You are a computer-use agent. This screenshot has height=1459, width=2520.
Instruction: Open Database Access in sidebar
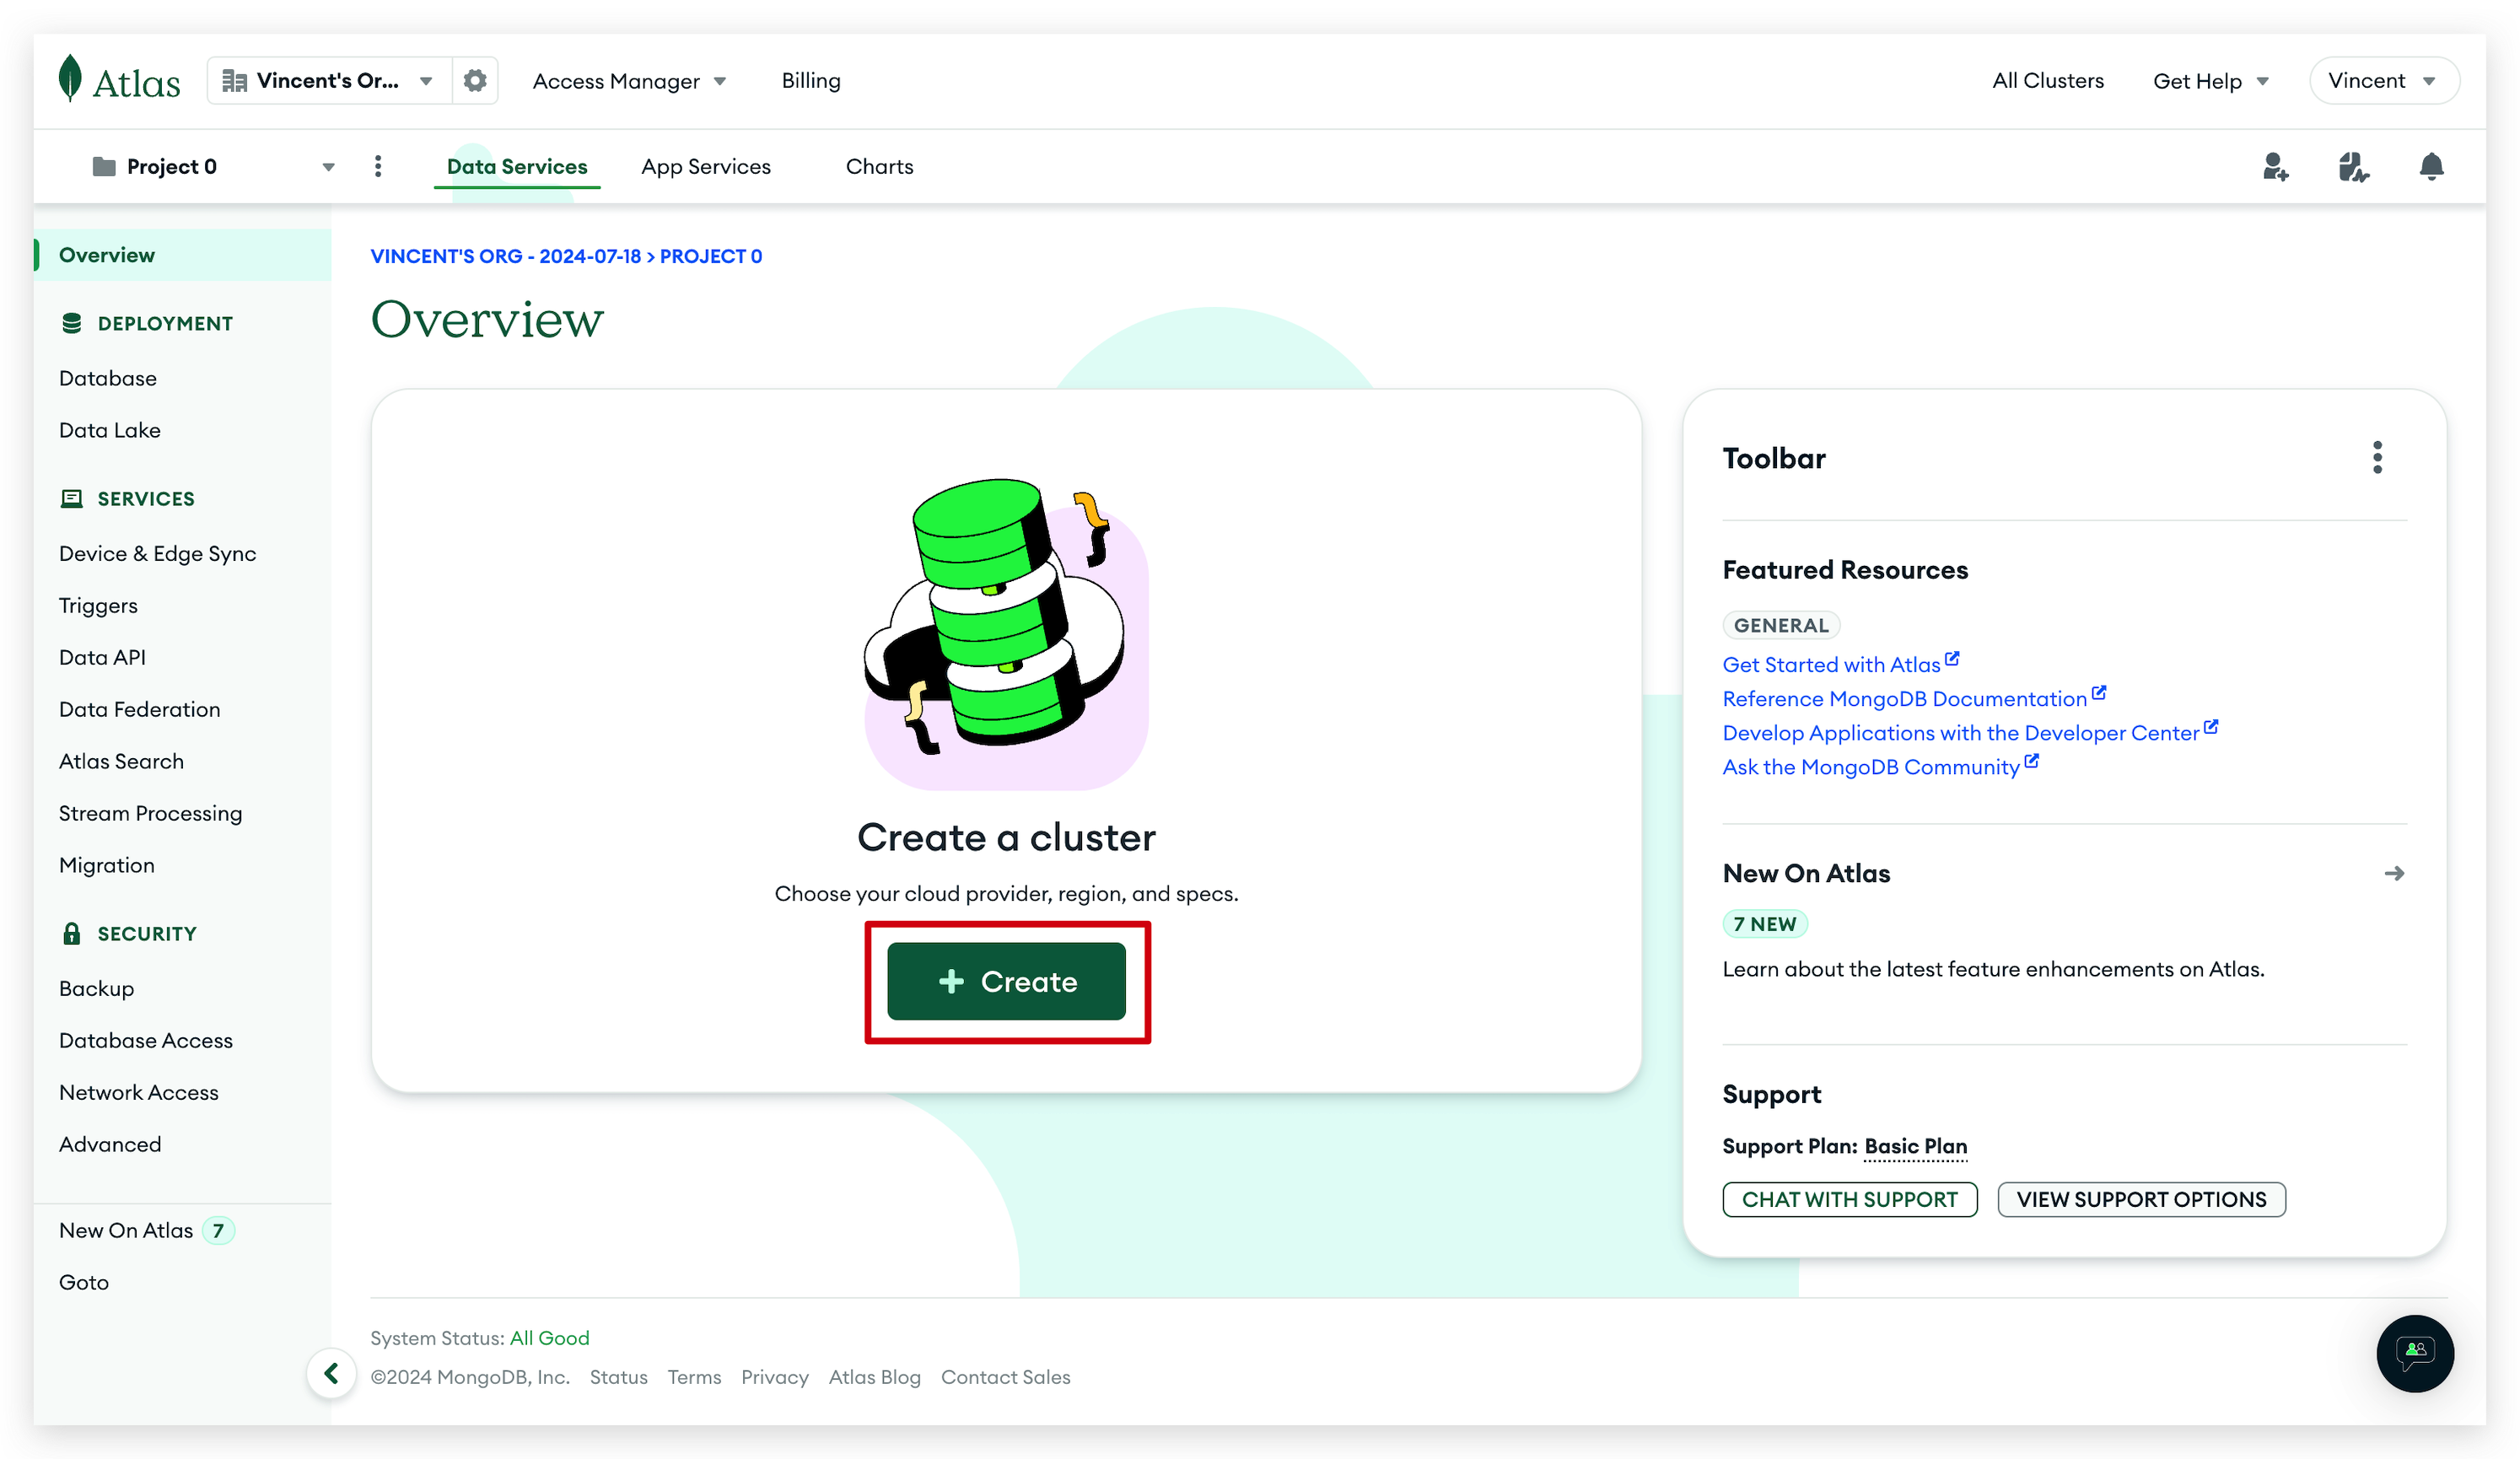pyautogui.click(x=146, y=1040)
